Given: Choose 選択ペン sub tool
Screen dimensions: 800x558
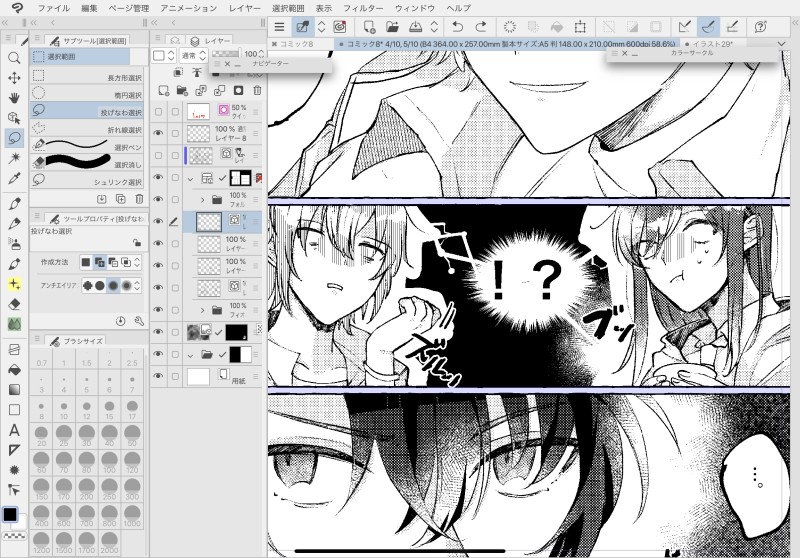Looking at the screenshot, I should coord(87,146).
